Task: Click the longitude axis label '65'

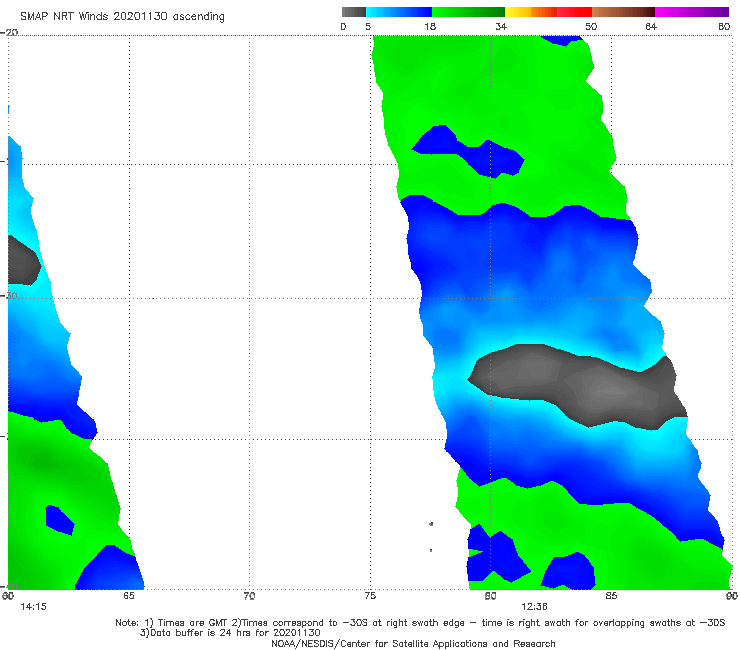Action: tap(129, 596)
